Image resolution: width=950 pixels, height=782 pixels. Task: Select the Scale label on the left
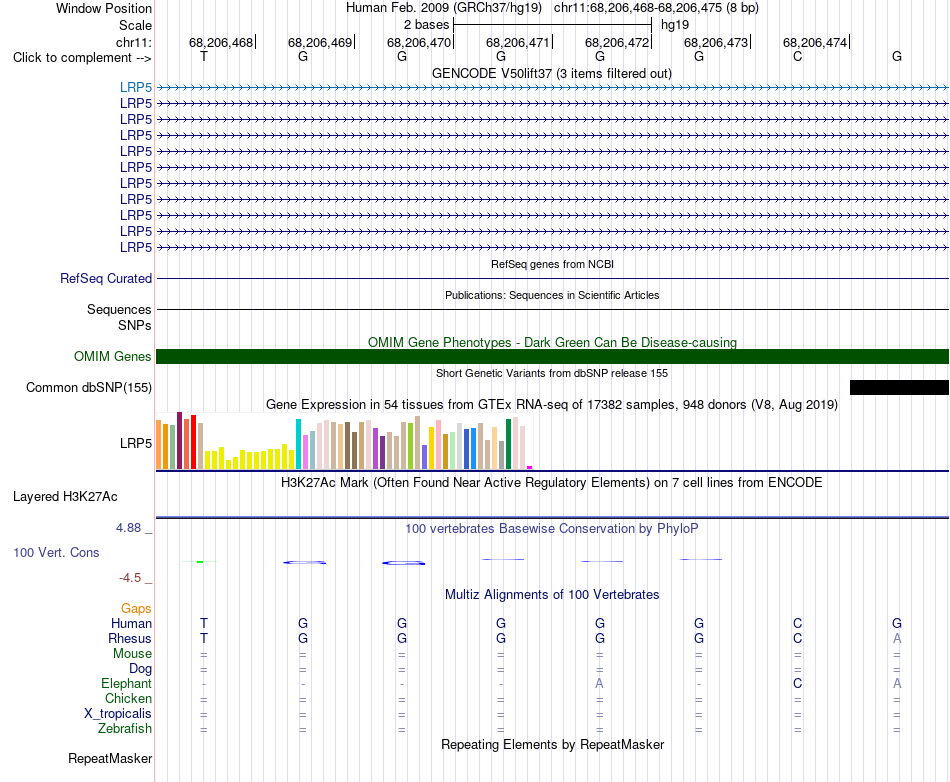135,25
